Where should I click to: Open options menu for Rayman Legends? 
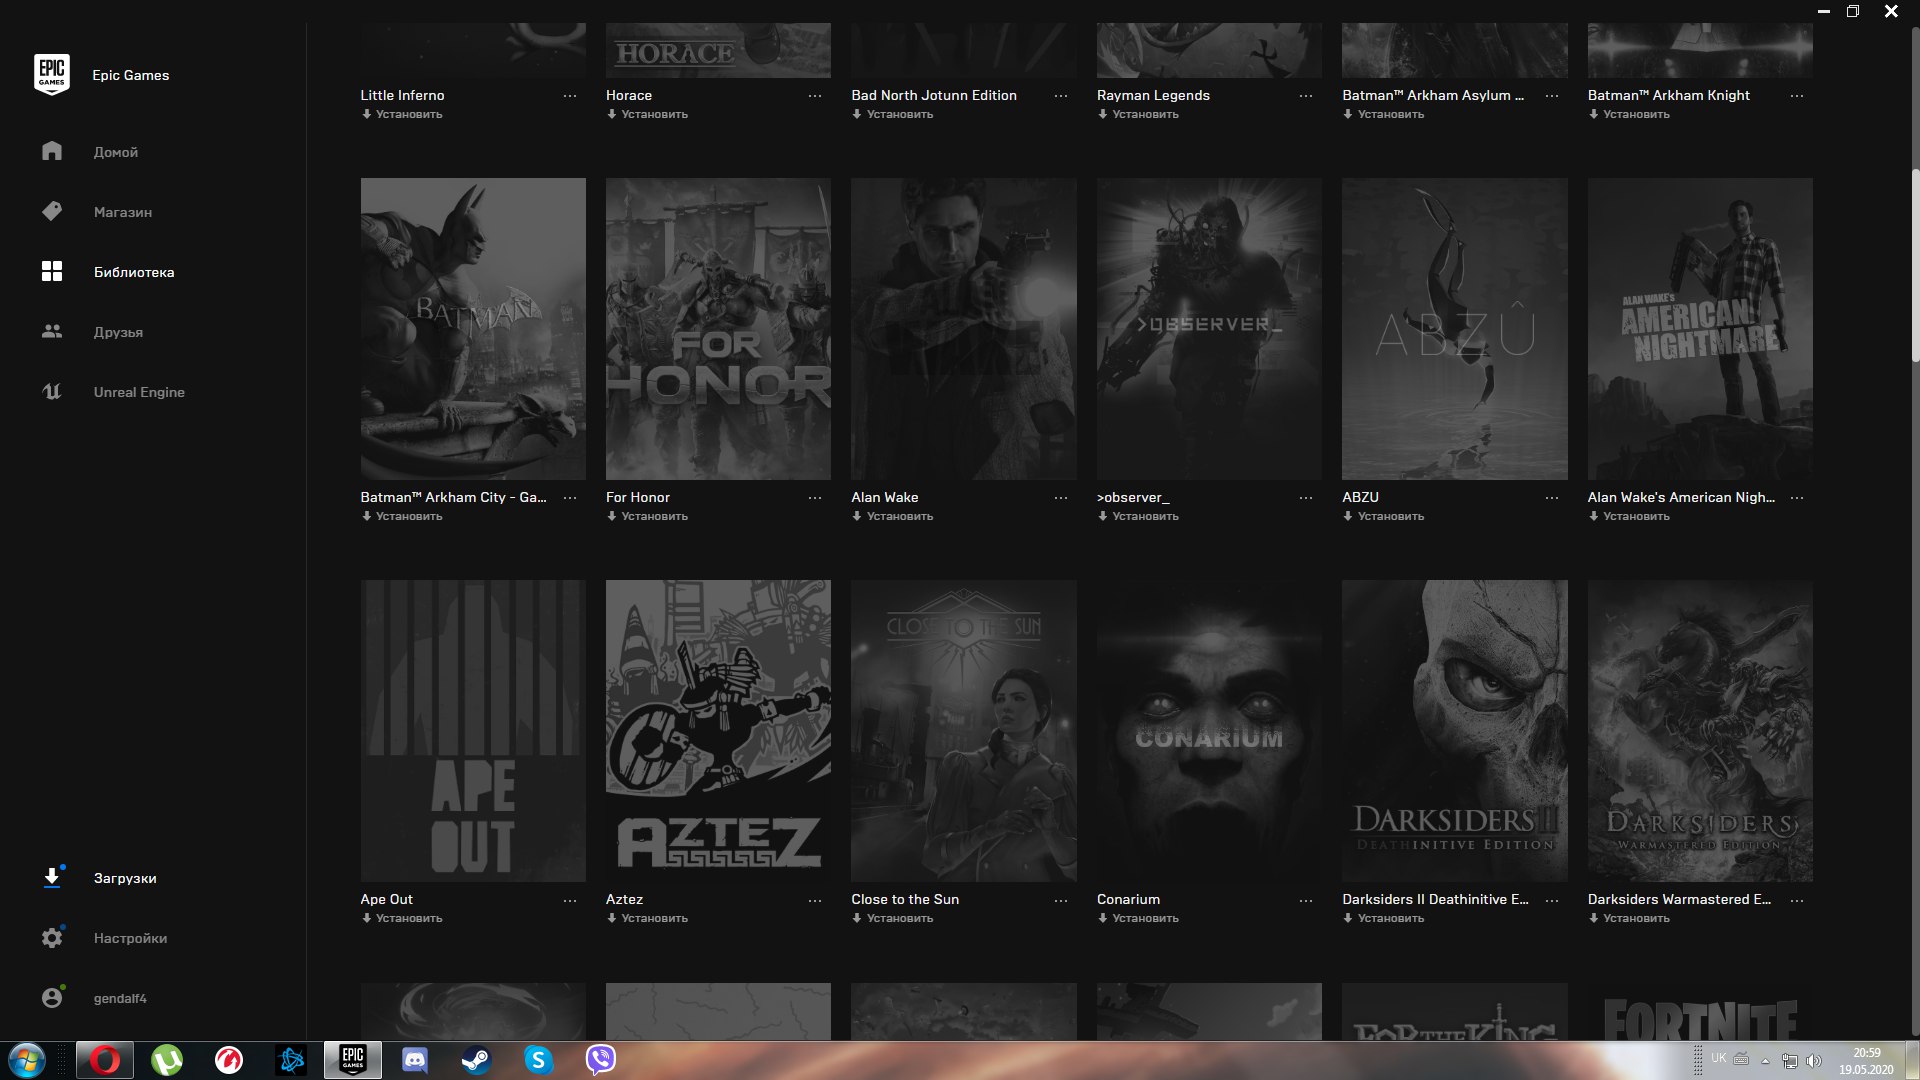point(1306,96)
